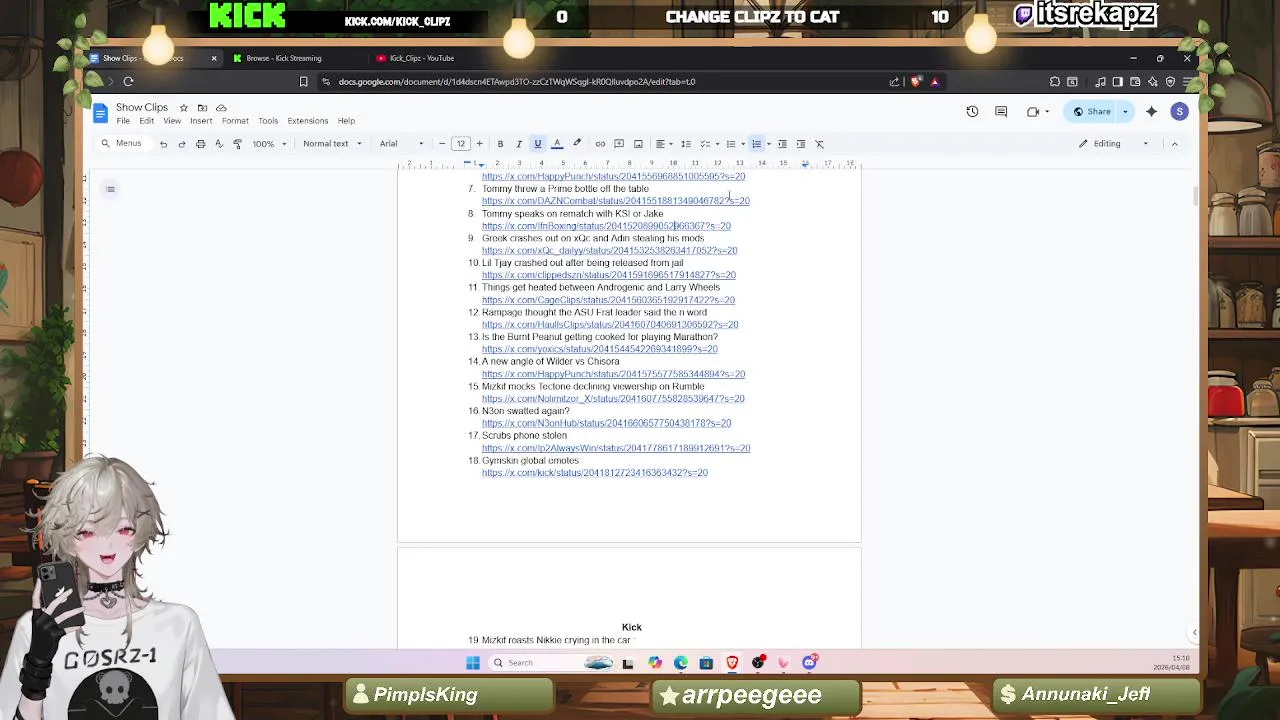Open the Edit menu
Image resolution: width=1280 pixels, height=720 pixels.
click(146, 121)
